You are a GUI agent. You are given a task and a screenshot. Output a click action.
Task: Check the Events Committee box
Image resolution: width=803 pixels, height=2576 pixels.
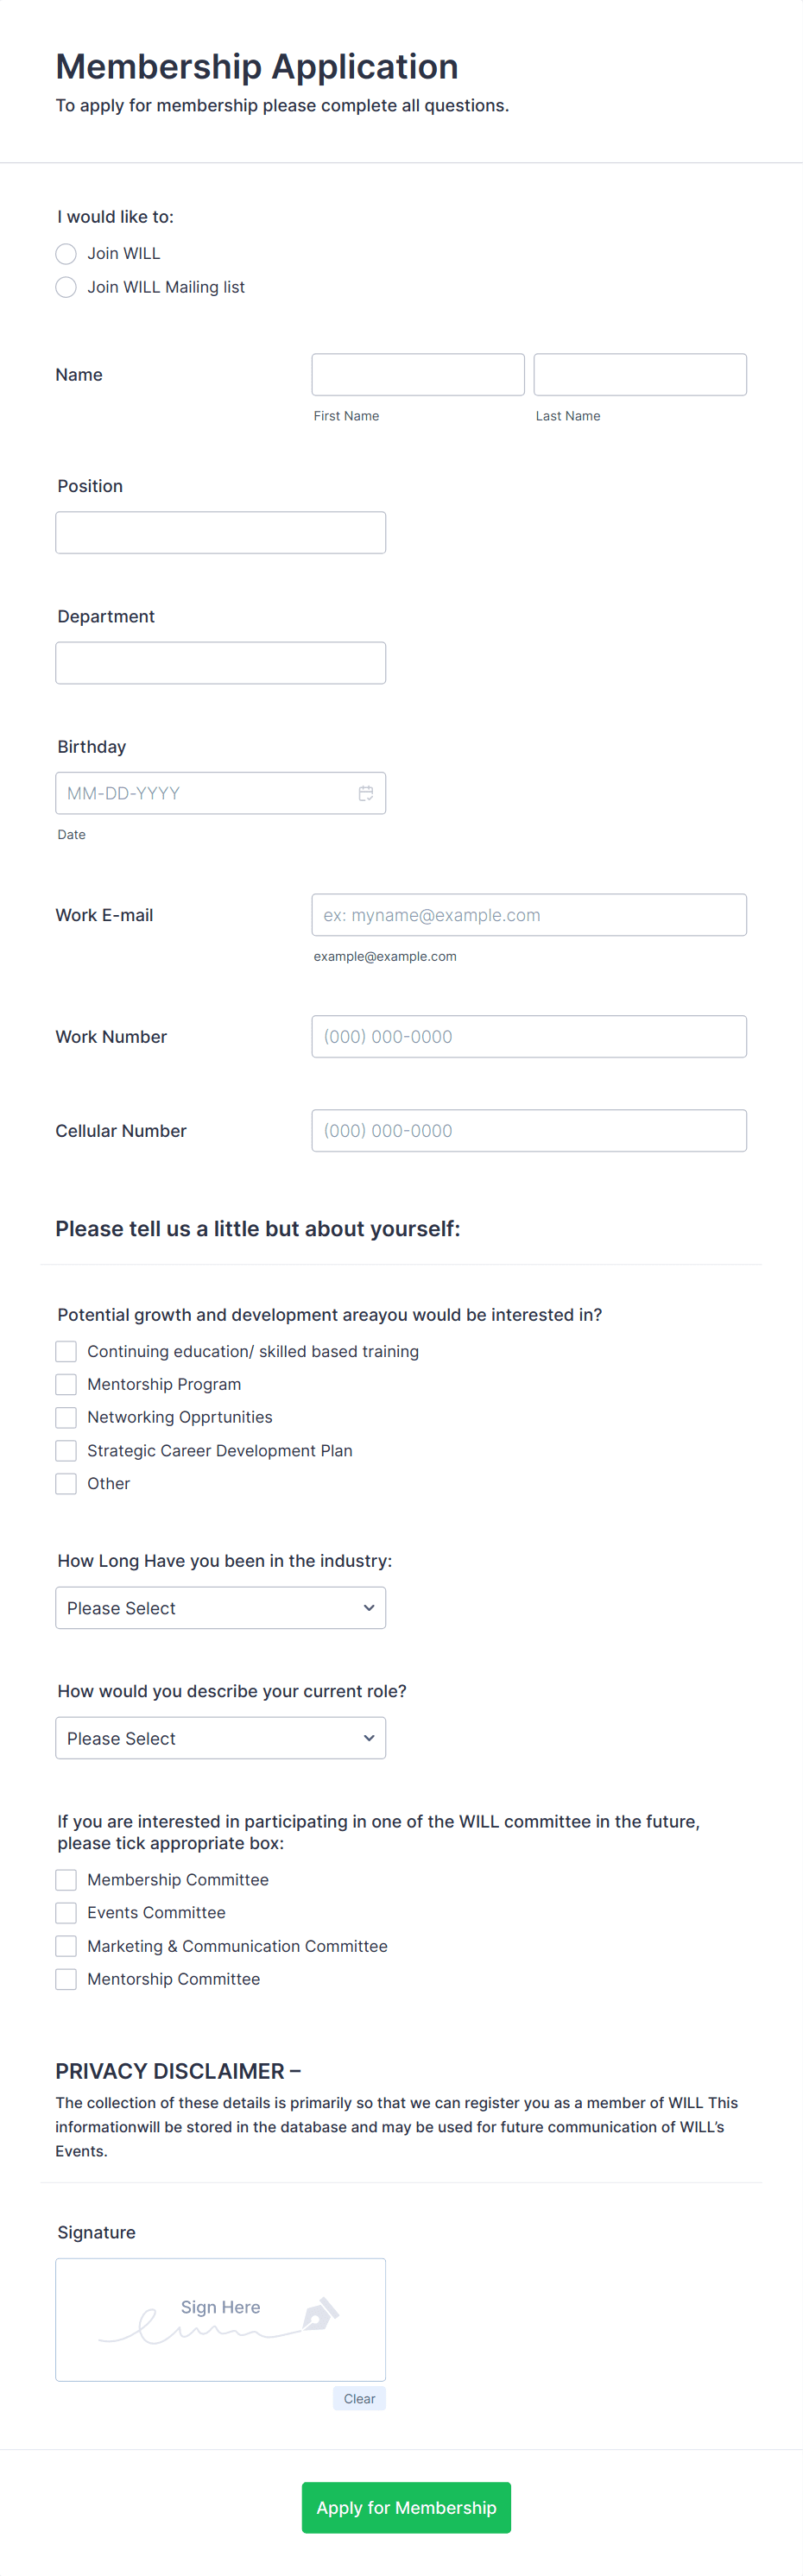tap(66, 1913)
